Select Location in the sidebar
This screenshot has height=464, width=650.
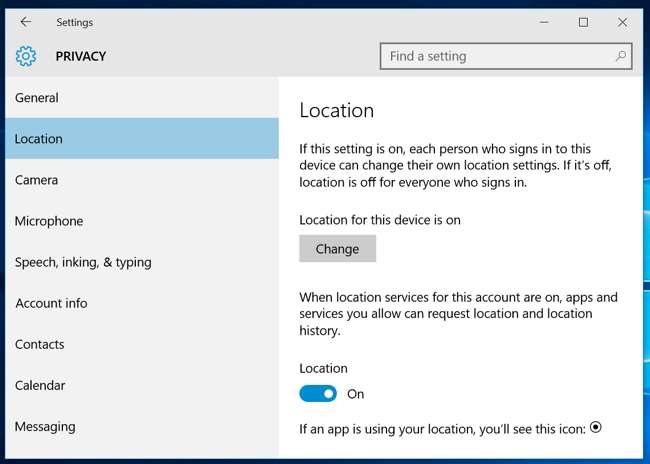tap(39, 139)
